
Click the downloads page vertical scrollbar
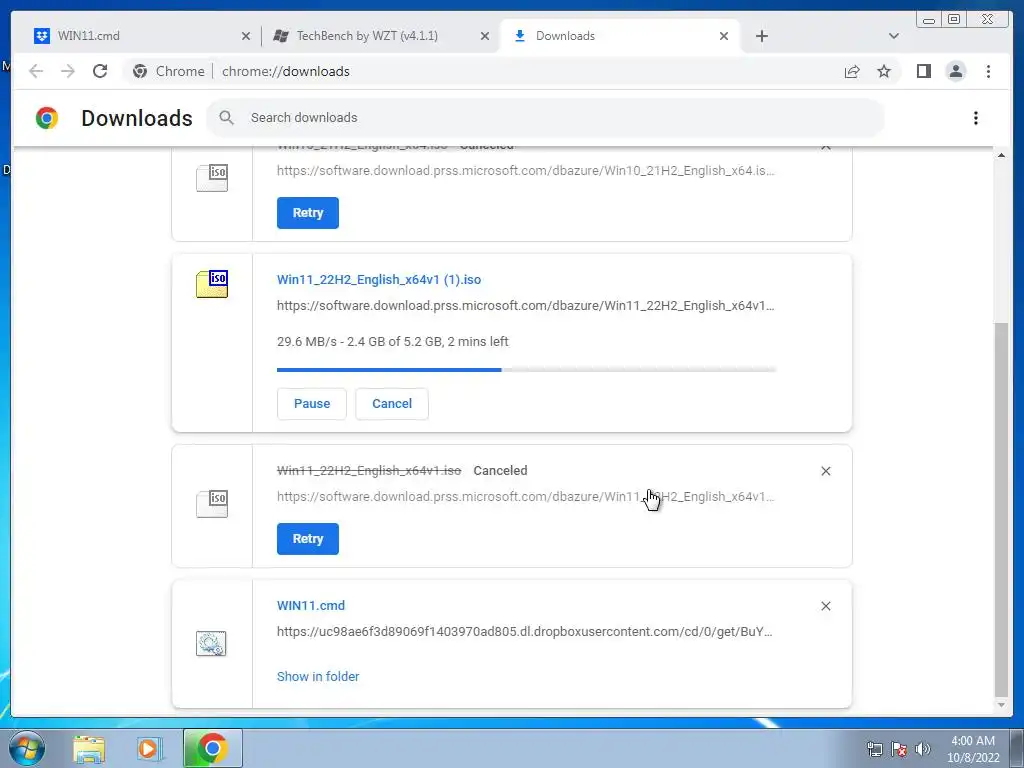1000,509
